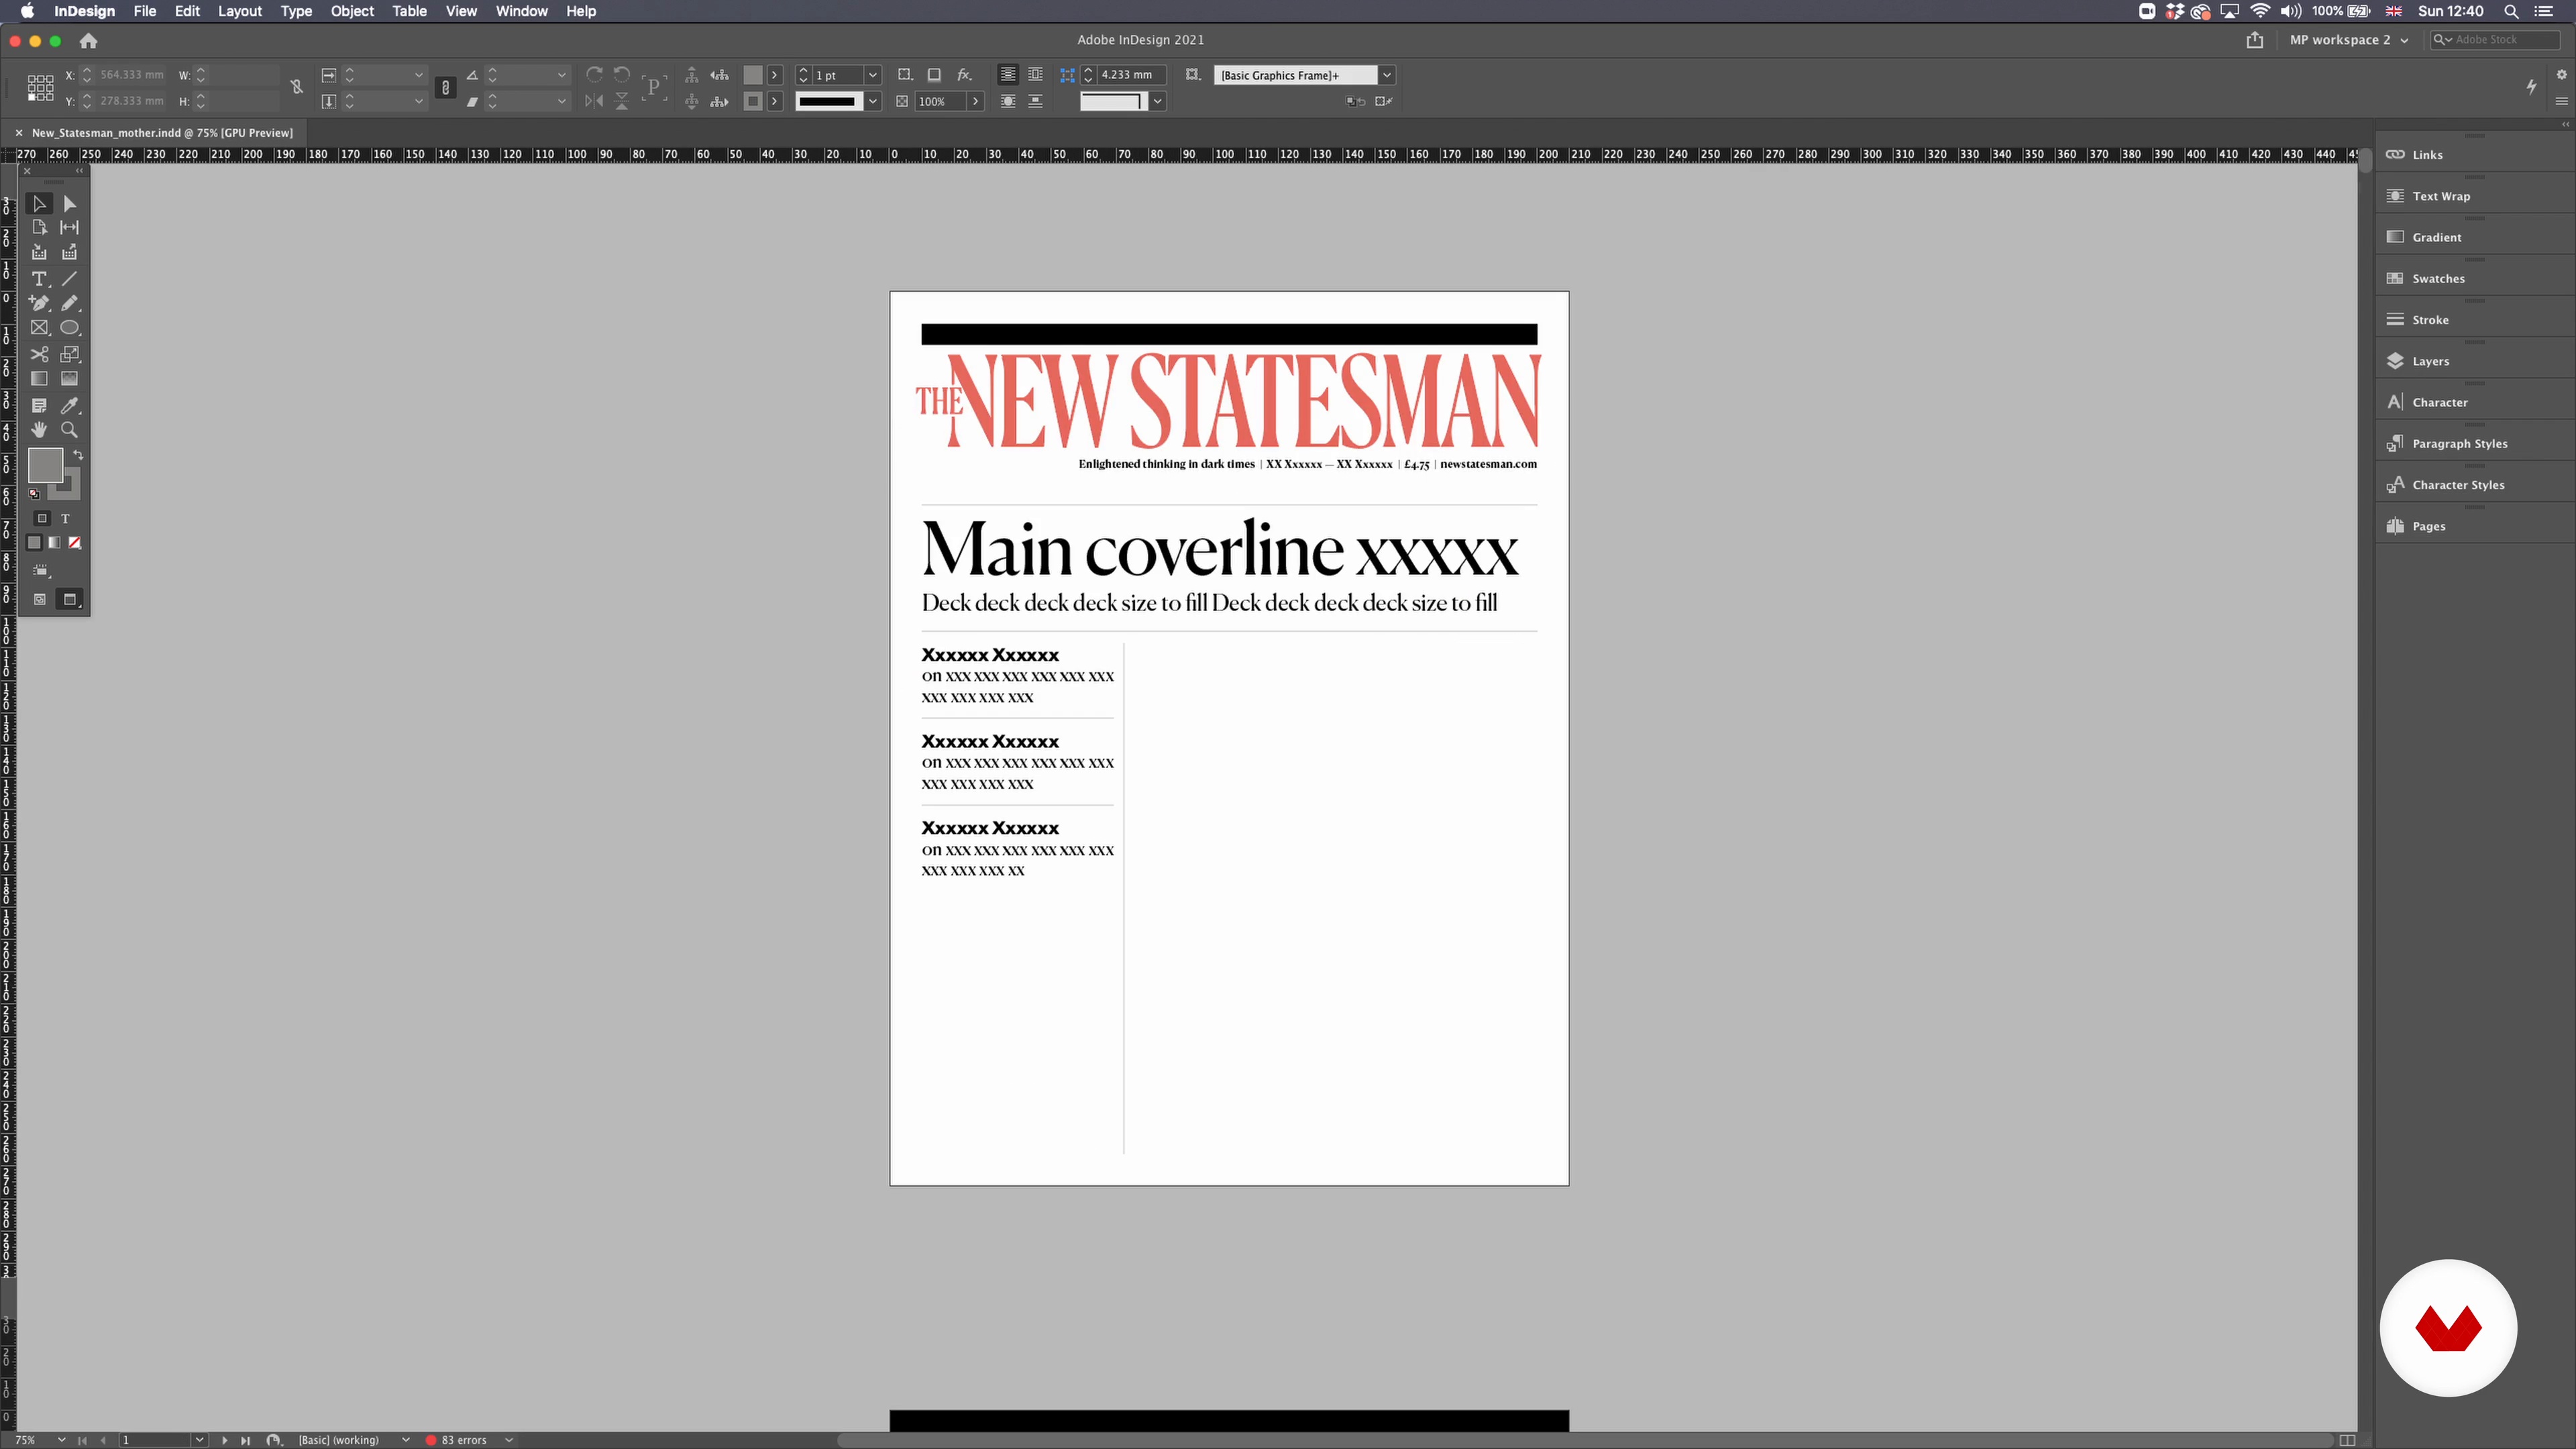Select the Selection tool arrow

point(39,203)
